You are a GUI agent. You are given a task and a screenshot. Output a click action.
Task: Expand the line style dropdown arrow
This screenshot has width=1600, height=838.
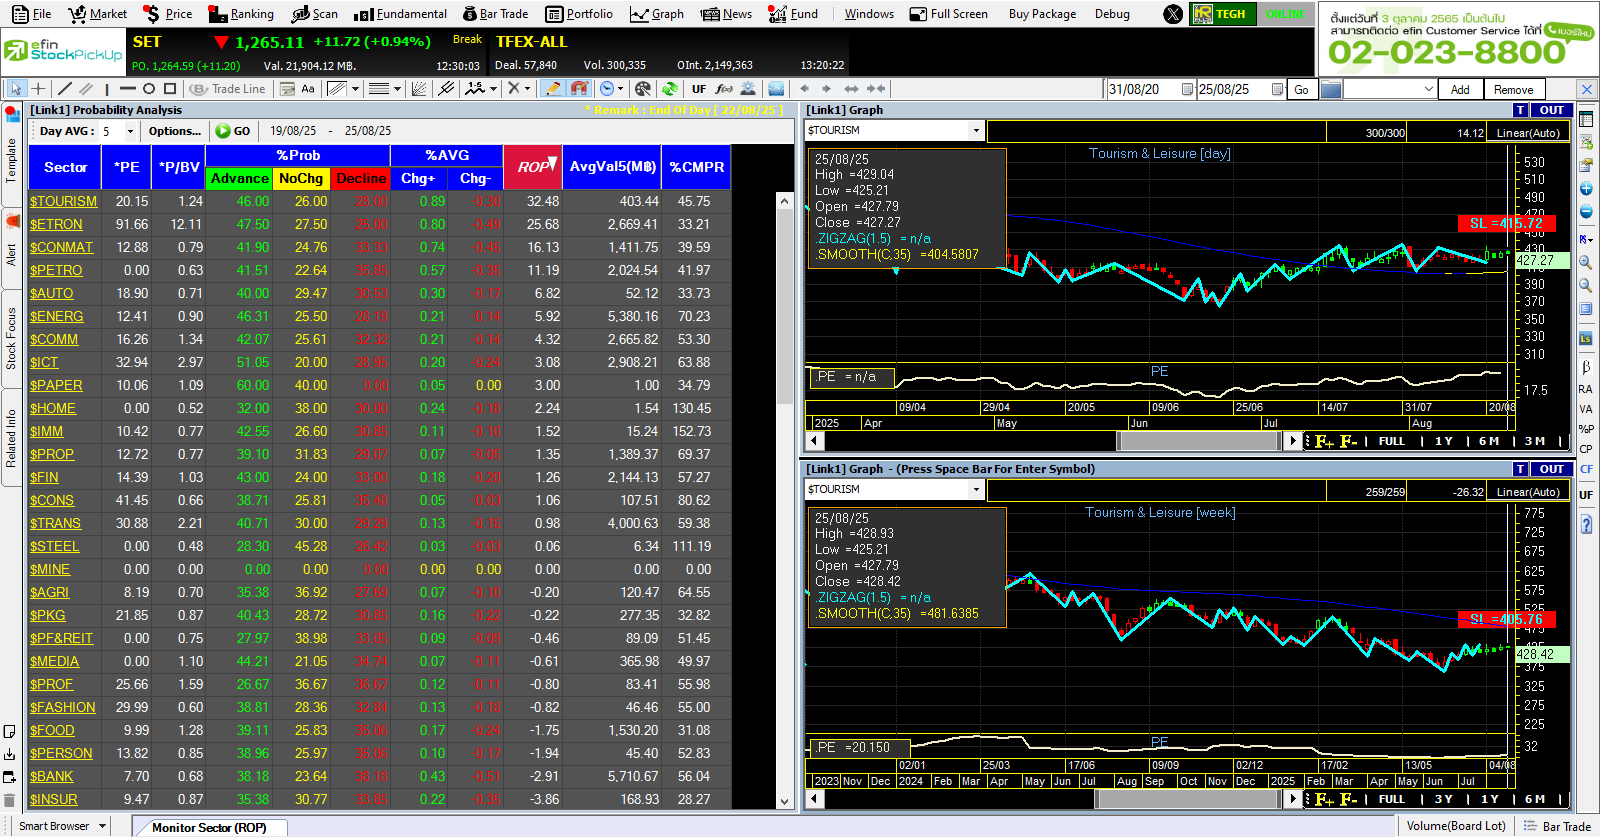tap(397, 89)
